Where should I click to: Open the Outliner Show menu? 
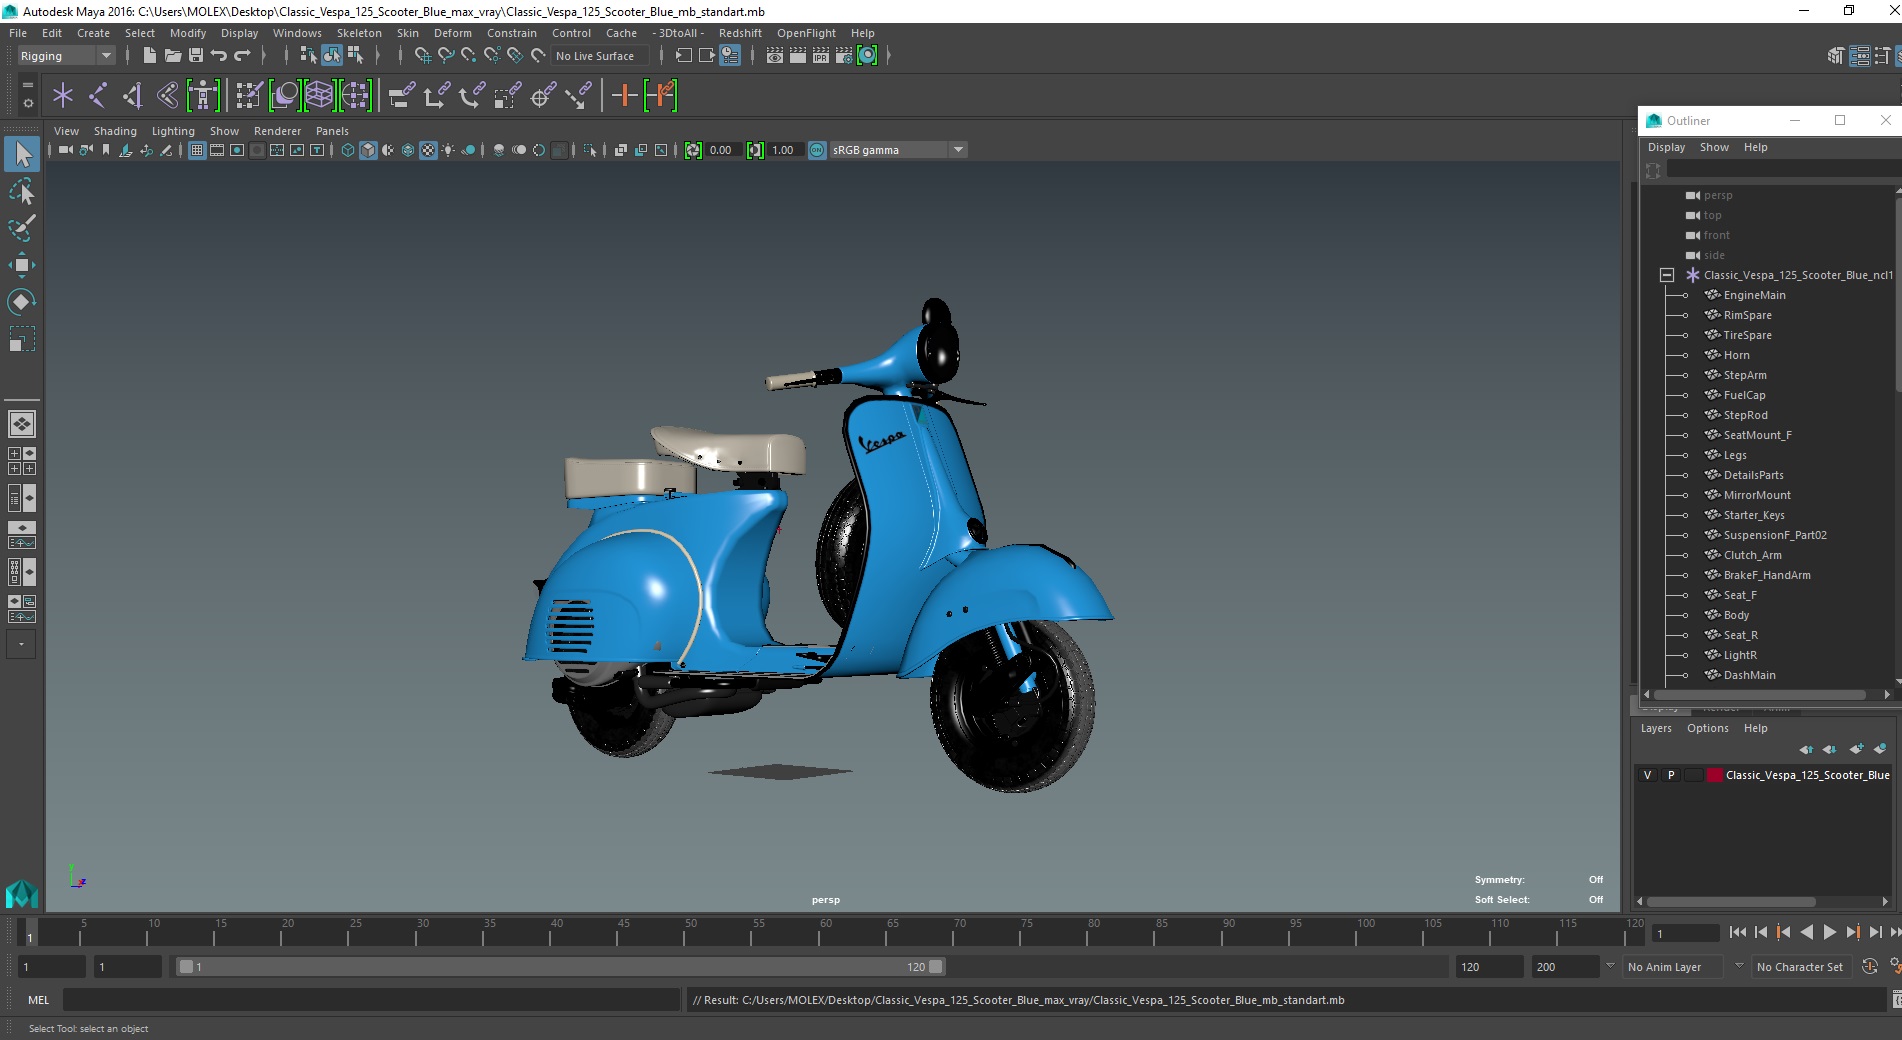[x=1714, y=147]
